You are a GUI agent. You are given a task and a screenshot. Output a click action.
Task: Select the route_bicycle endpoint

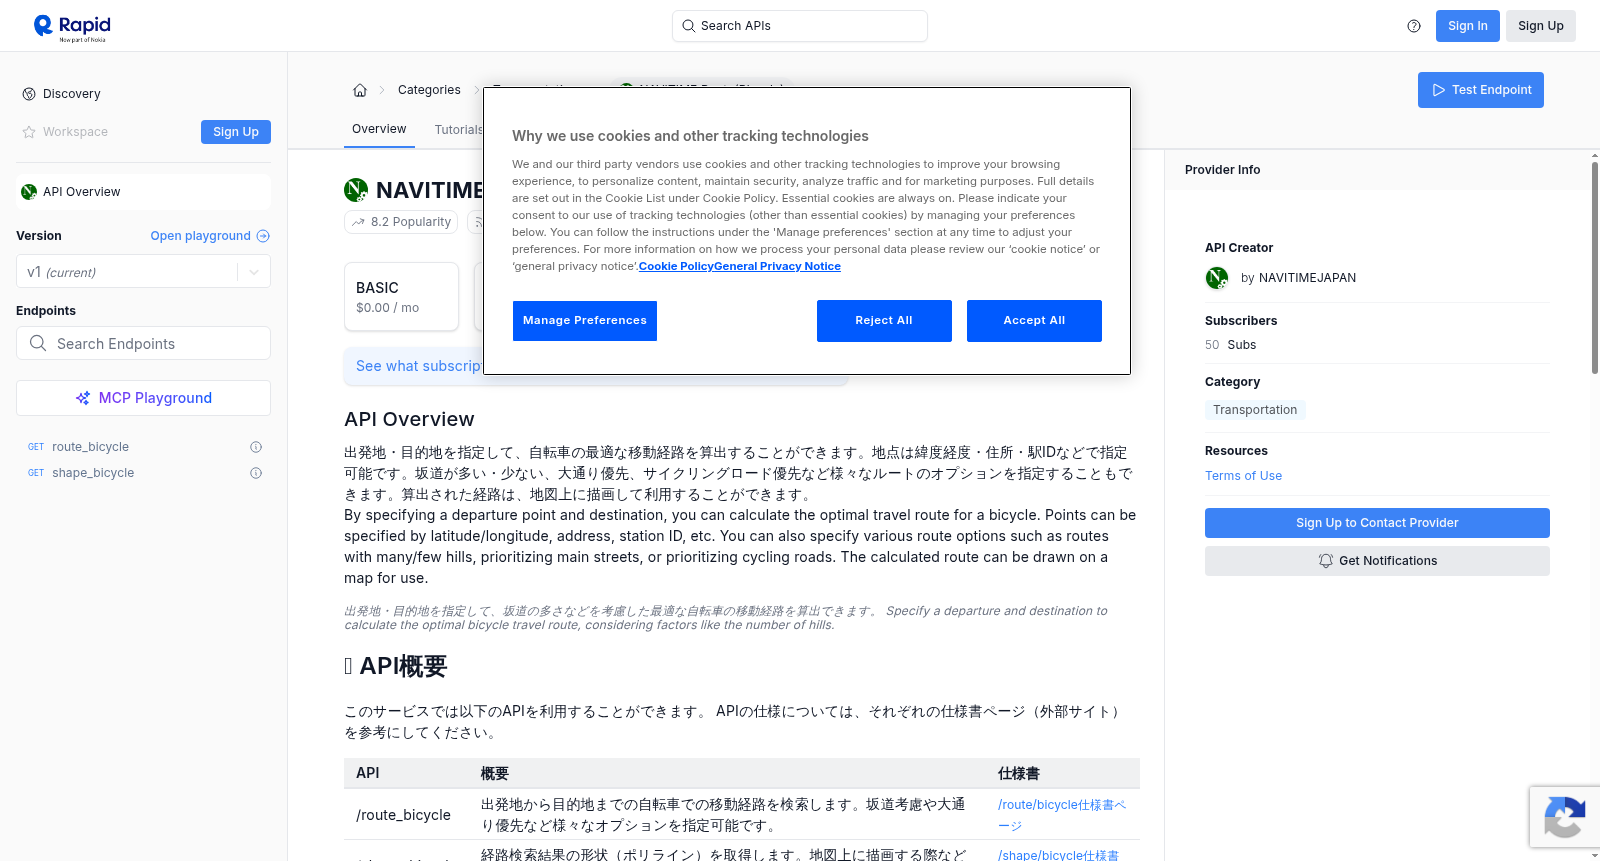pos(90,447)
